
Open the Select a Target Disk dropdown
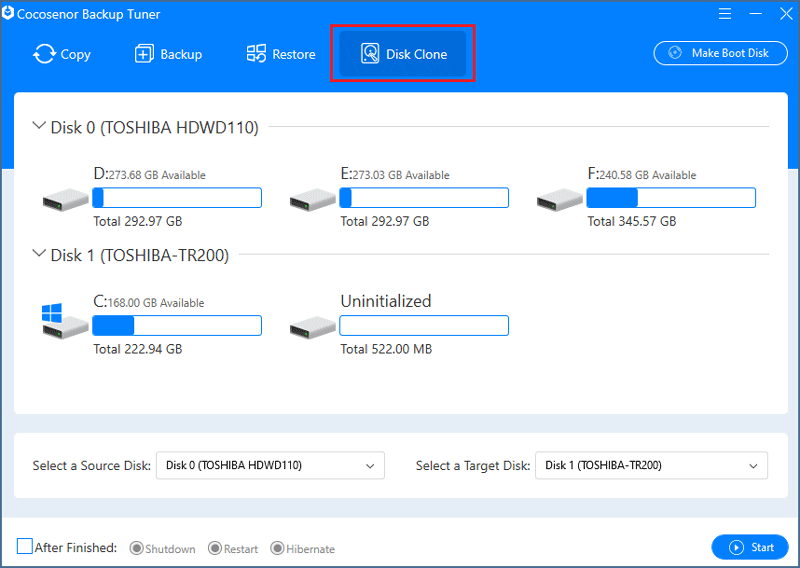652,465
